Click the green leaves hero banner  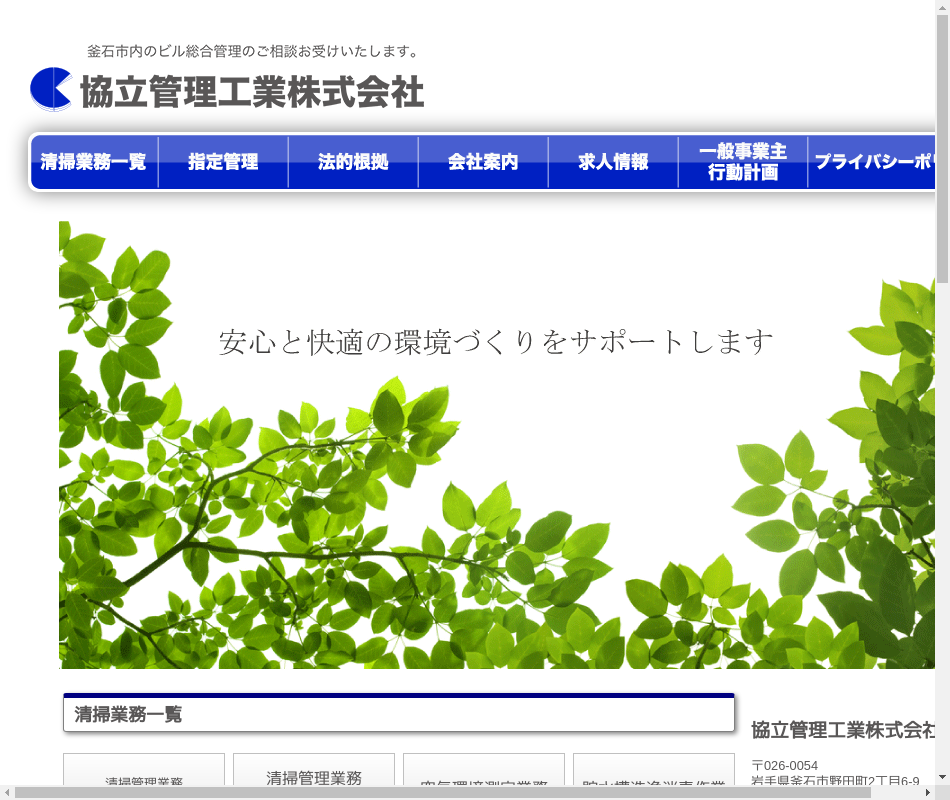497,445
